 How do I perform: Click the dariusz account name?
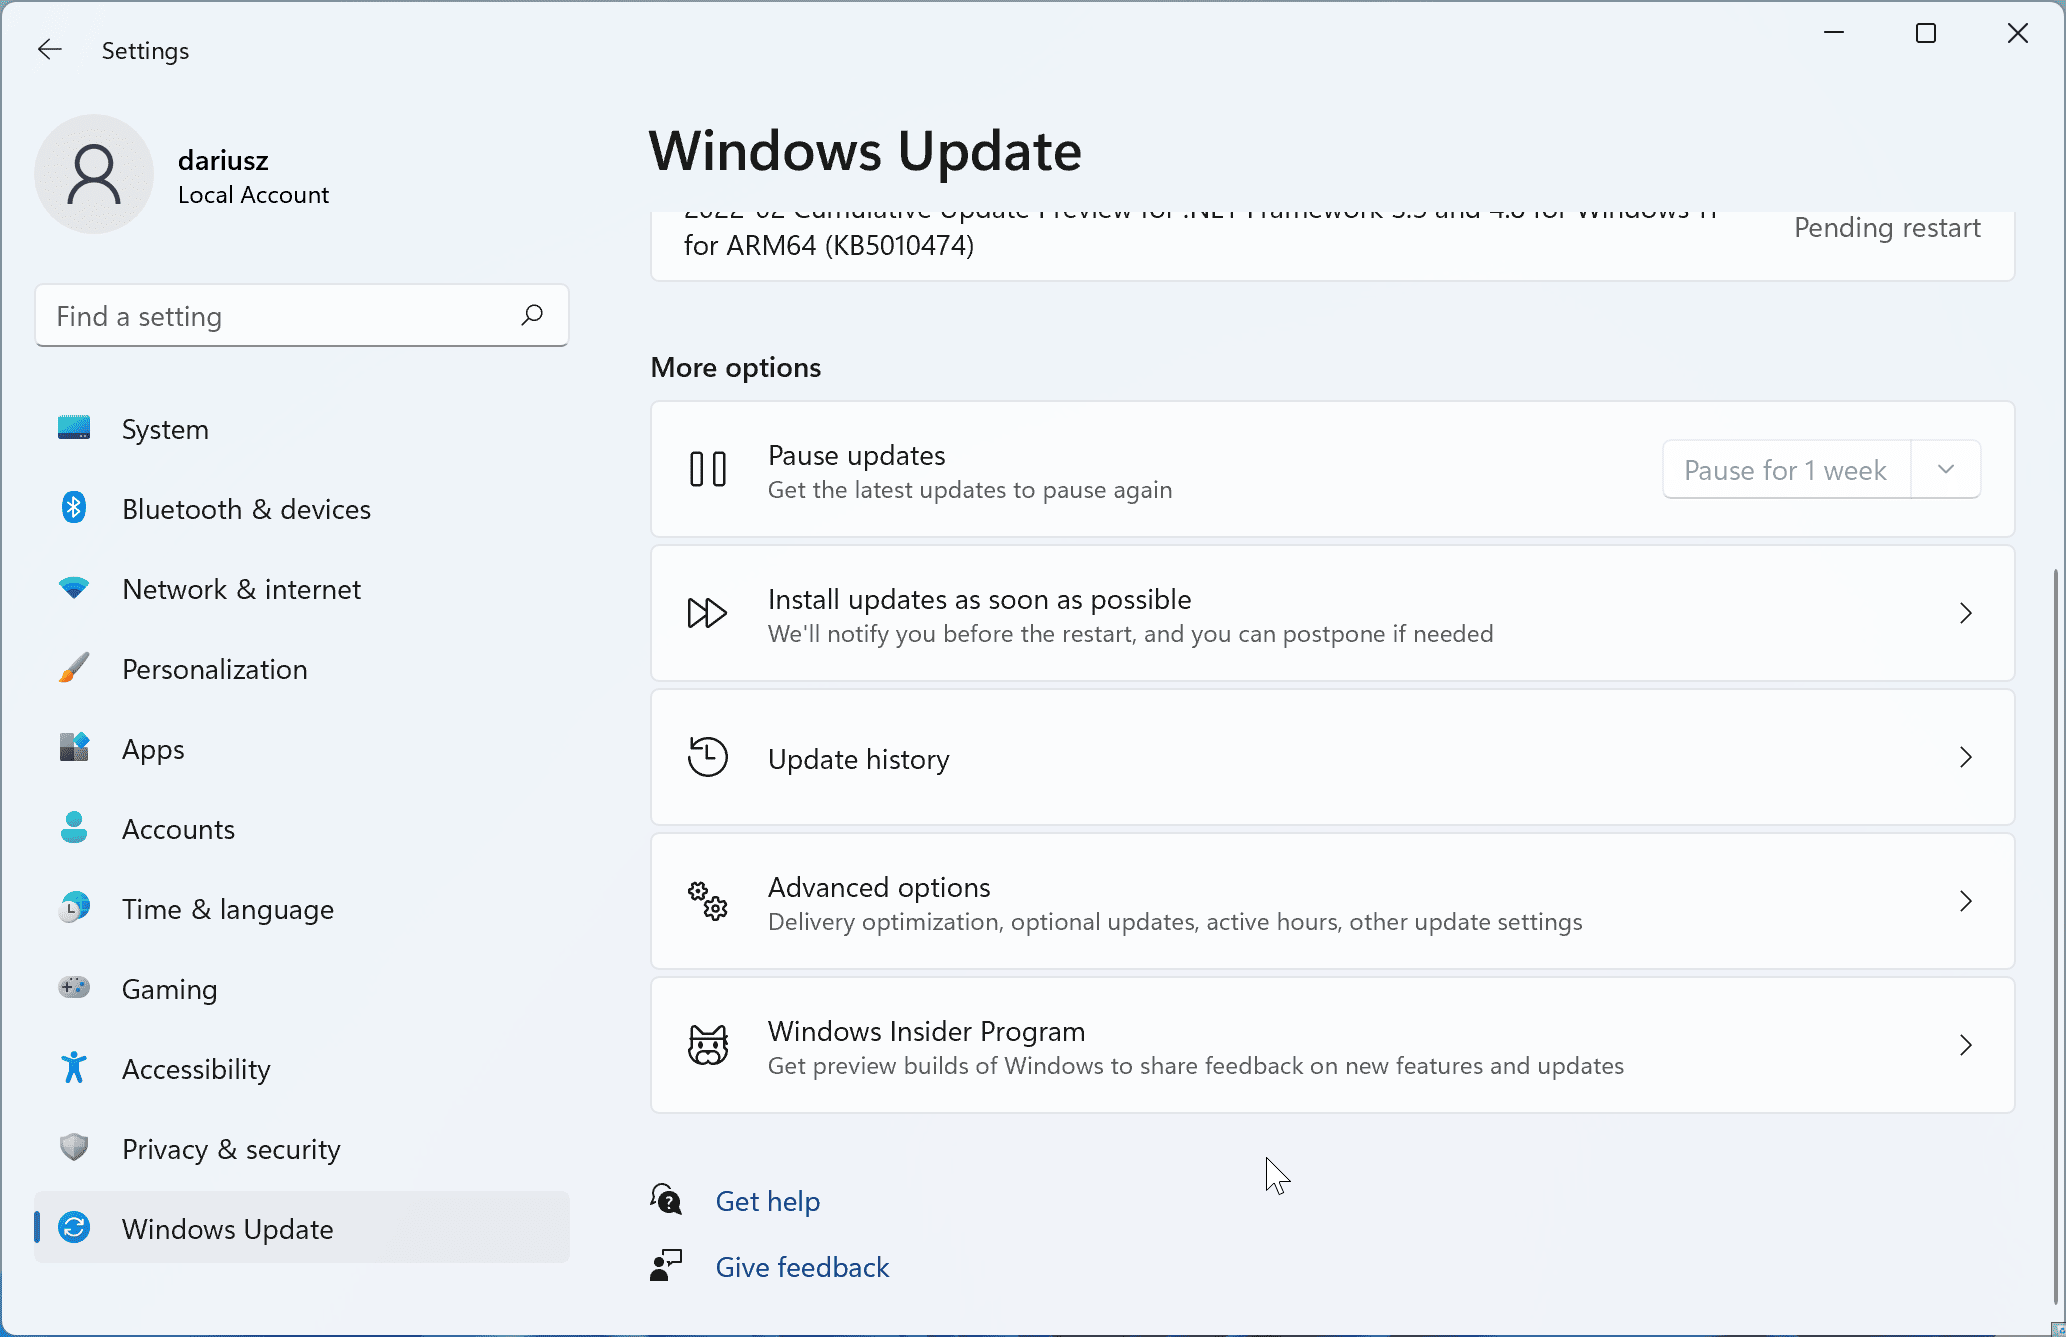[223, 160]
